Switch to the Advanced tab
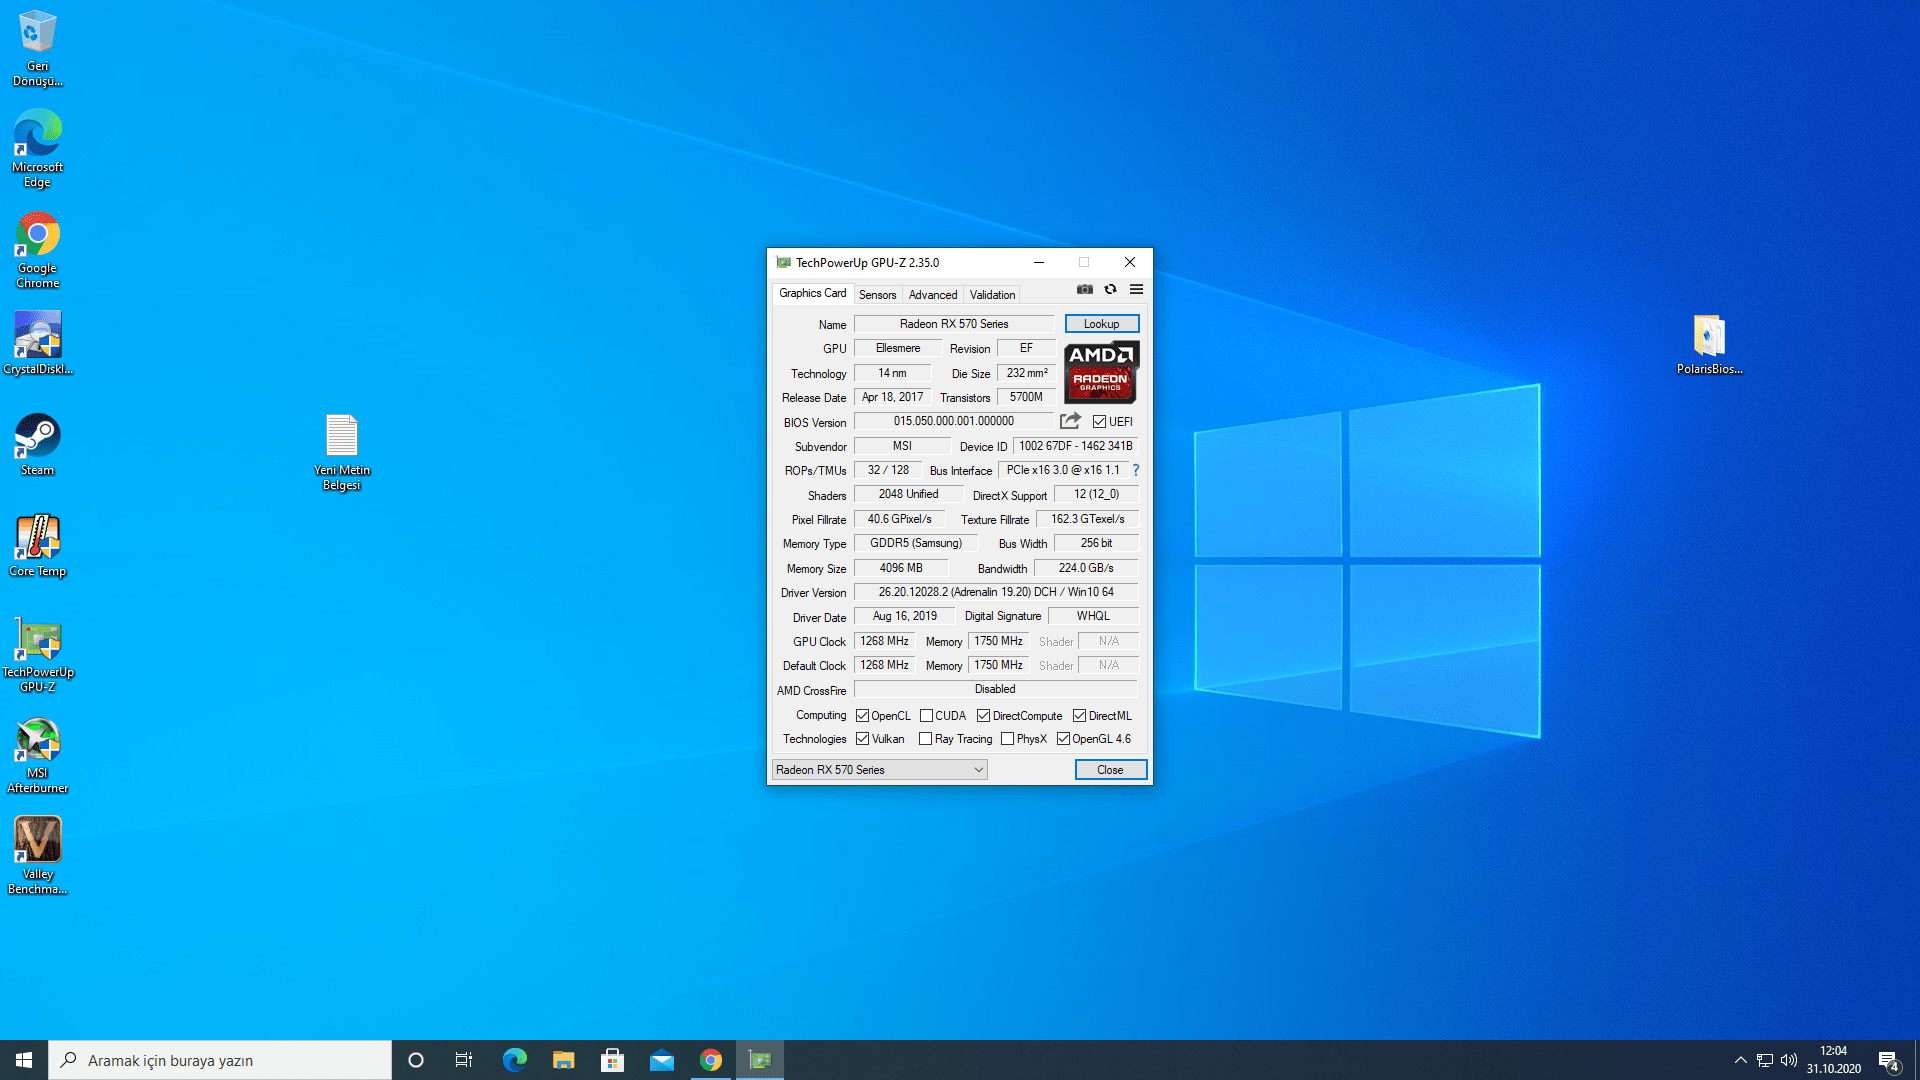1920x1080 pixels. click(x=932, y=295)
